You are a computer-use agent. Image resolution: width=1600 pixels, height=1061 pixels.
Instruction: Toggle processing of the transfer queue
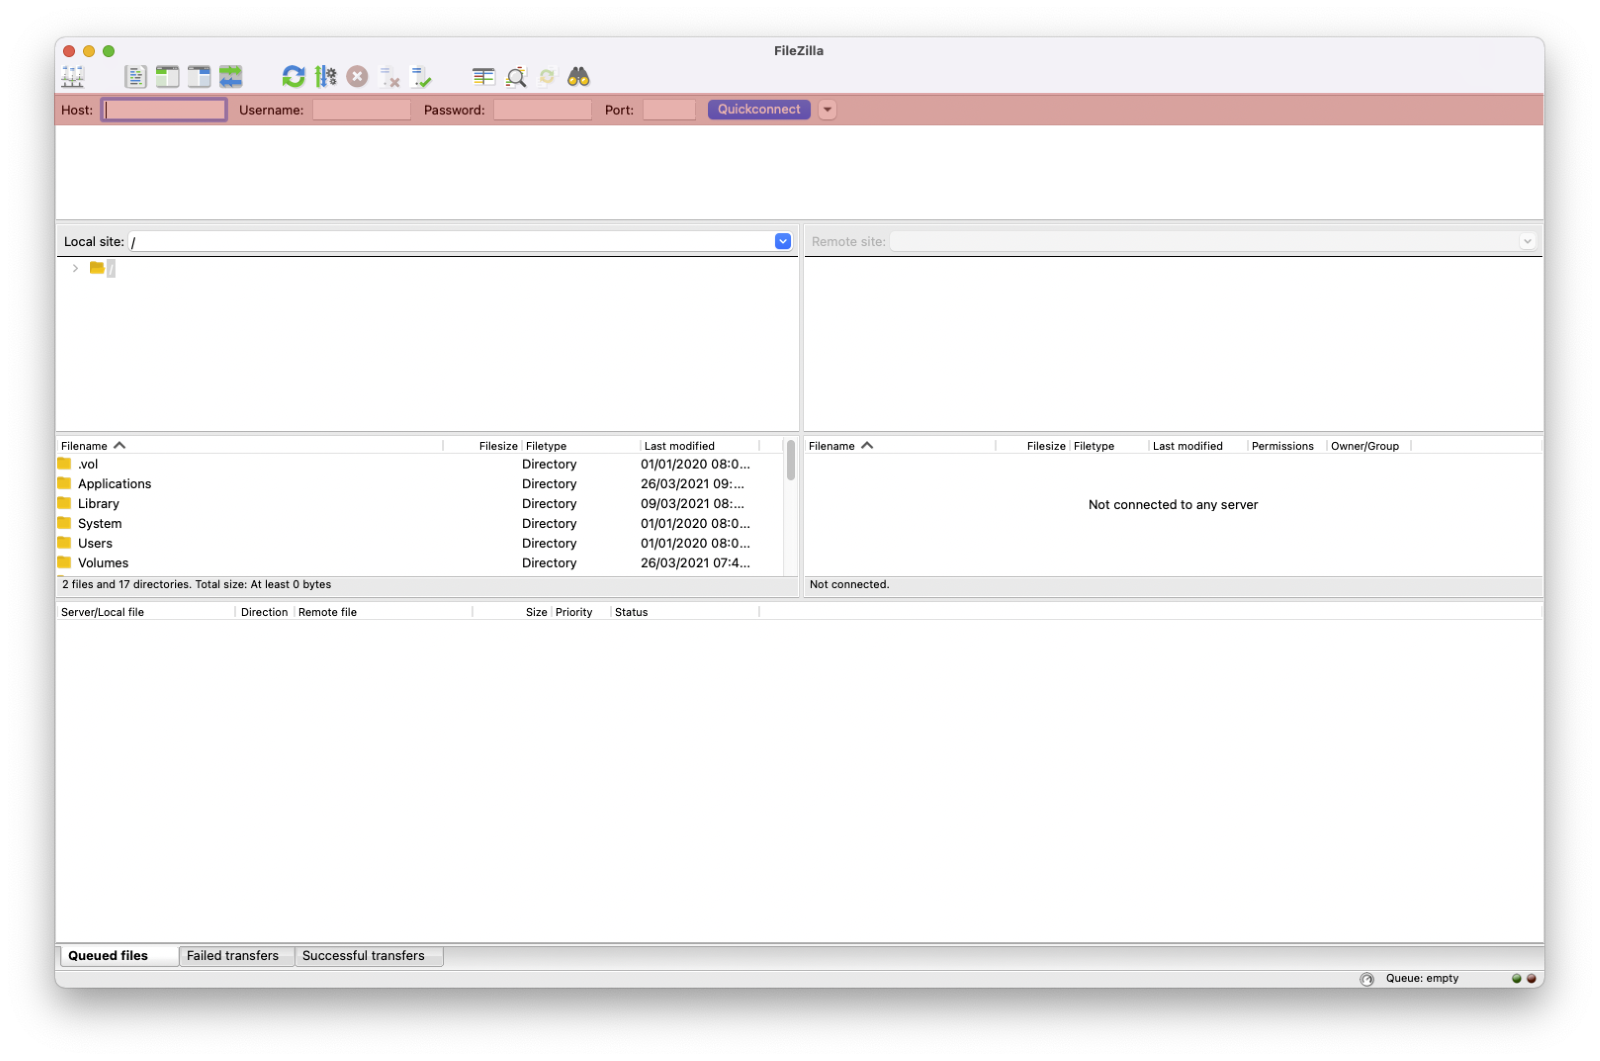pos(326,77)
